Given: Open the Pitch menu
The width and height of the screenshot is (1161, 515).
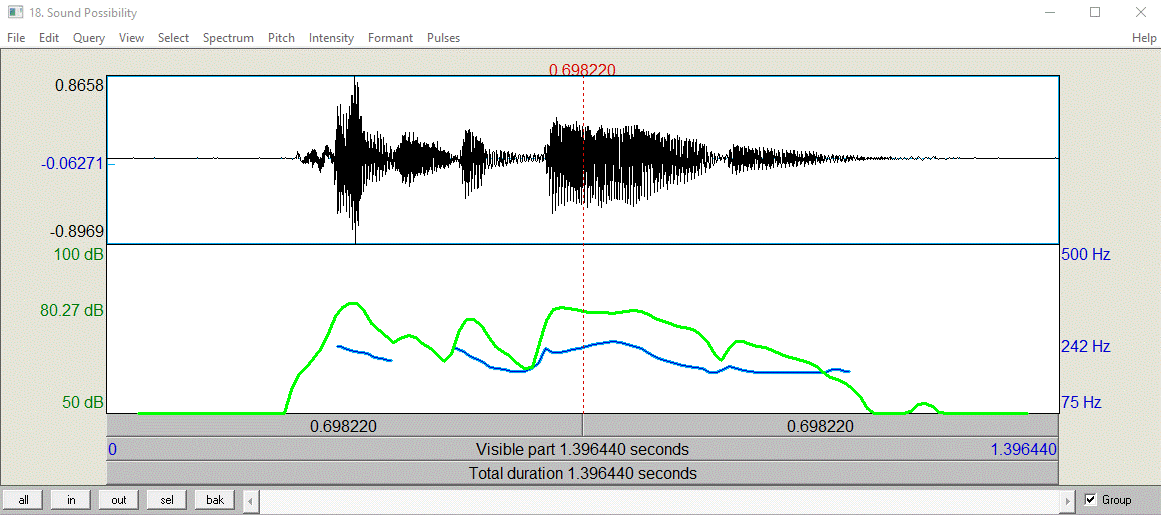Looking at the screenshot, I should pyautogui.click(x=281, y=38).
